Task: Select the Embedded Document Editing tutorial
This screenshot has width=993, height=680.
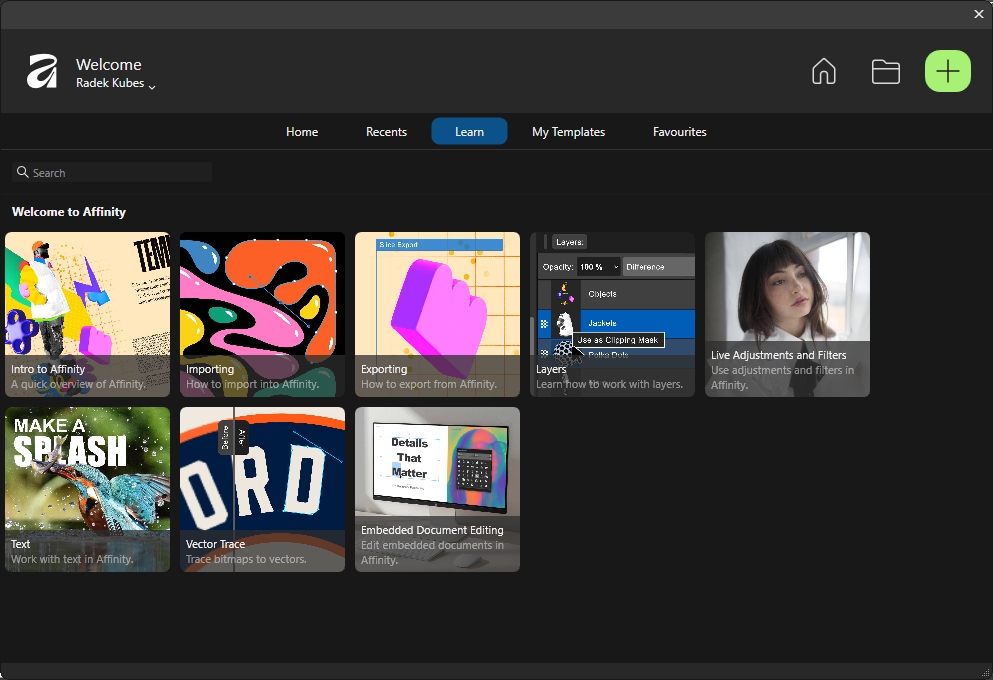Action: (437, 489)
